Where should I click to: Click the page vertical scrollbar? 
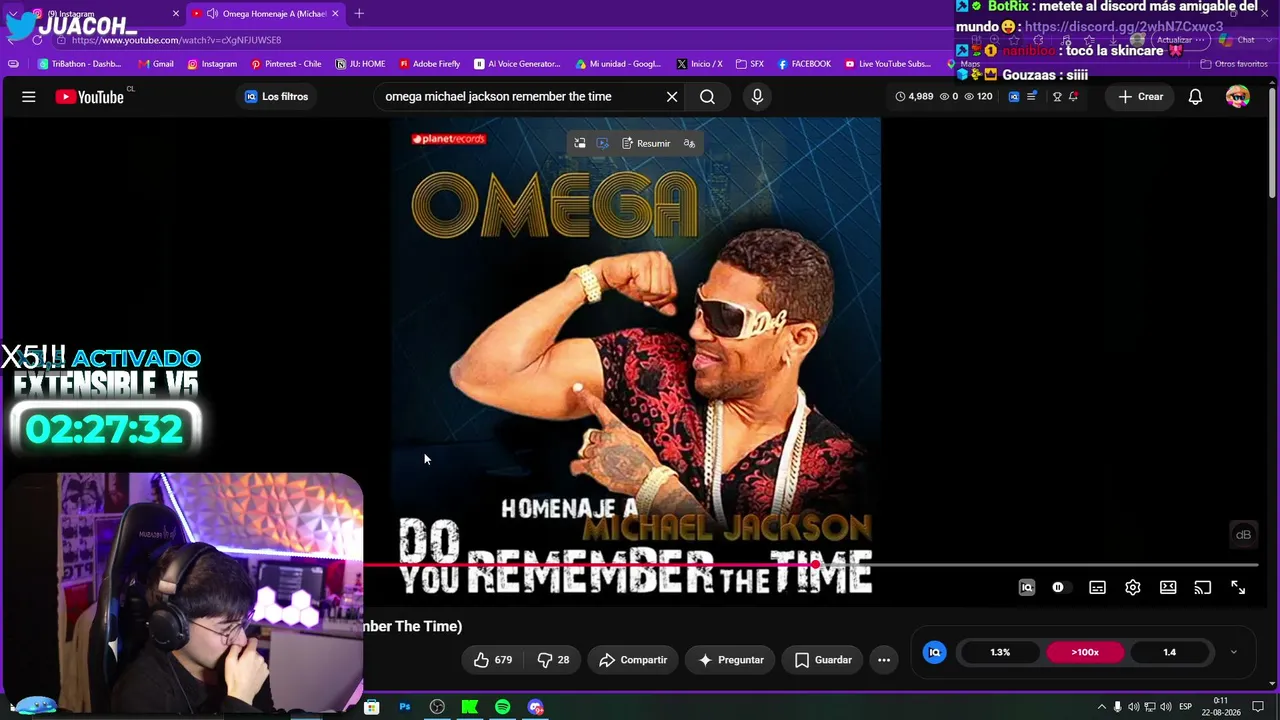tap(1272, 142)
